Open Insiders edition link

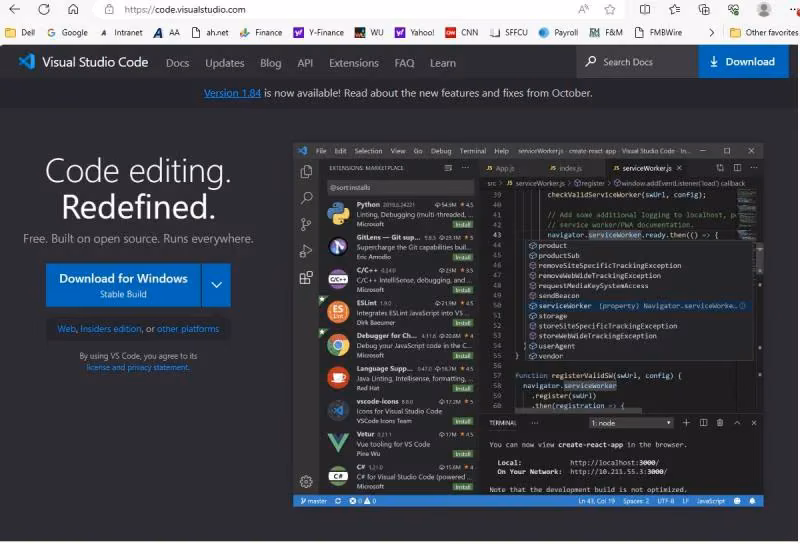[111, 329]
